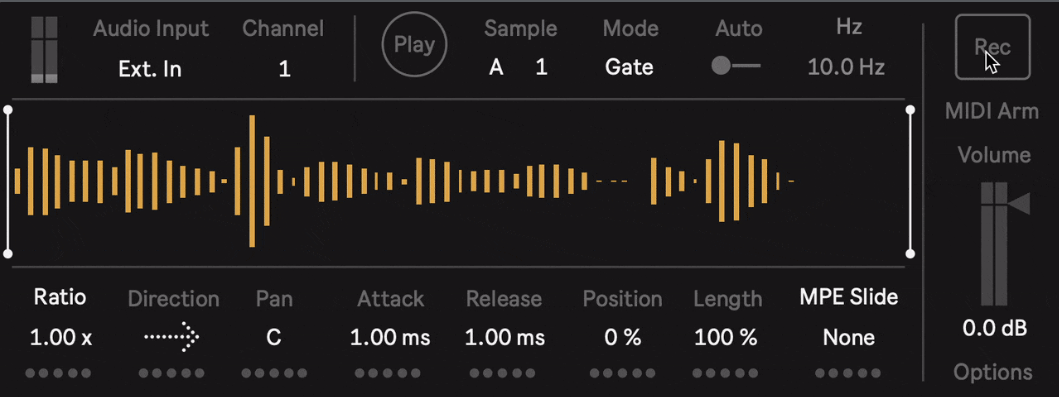1059x397 pixels.
Task: Click the Position 0 % value
Action: click(x=622, y=338)
